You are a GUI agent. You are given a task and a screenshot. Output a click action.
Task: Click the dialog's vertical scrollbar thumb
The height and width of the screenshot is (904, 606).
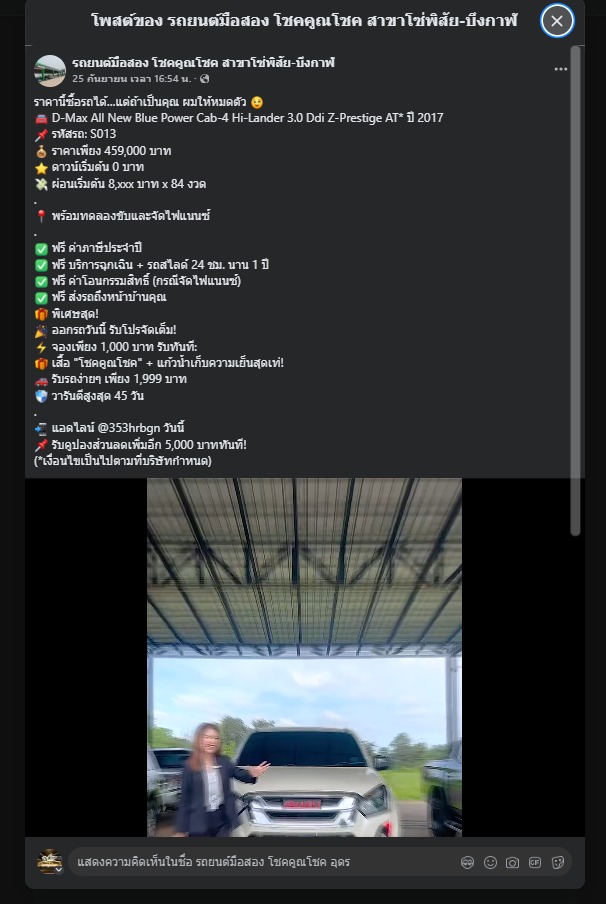coord(575,291)
